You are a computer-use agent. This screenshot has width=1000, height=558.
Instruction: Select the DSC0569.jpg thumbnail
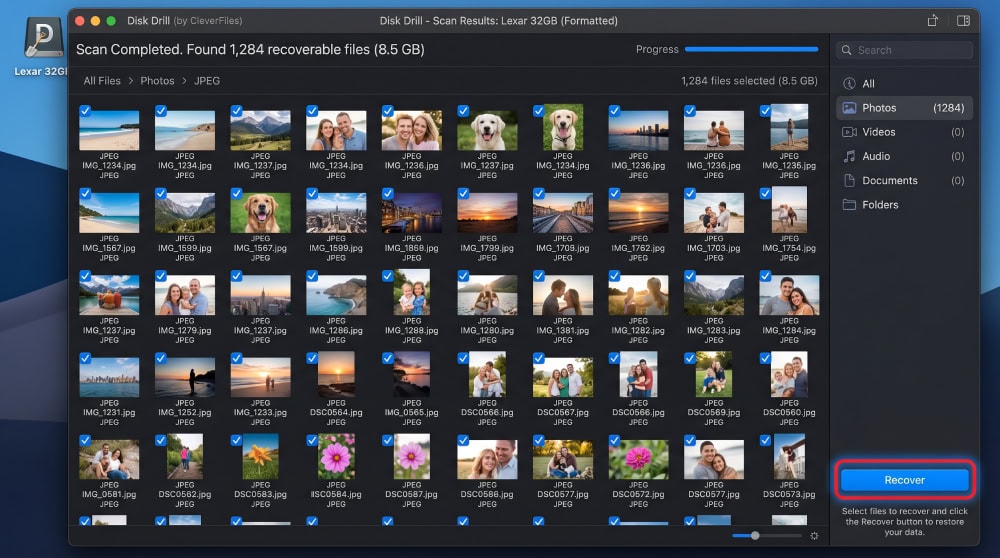click(714, 374)
